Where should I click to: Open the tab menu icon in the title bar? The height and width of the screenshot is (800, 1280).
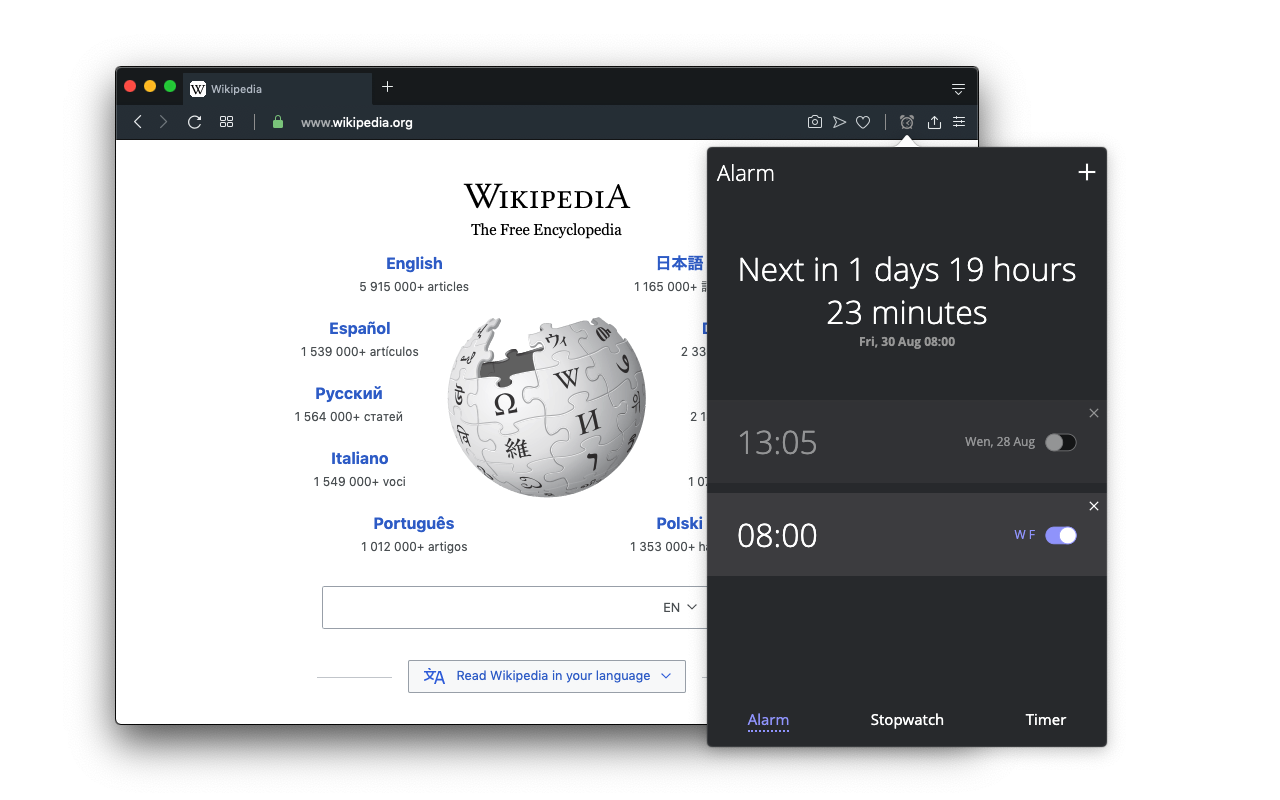[x=958, y=89]
